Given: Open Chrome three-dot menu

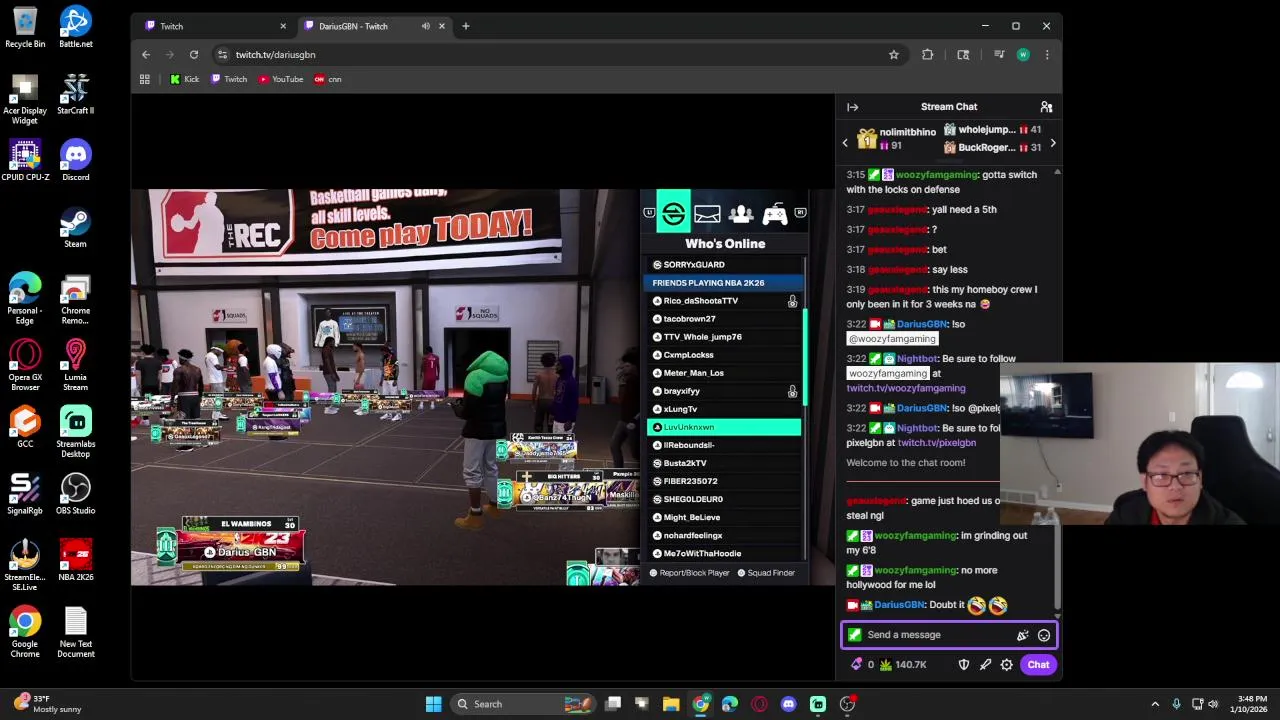Looking at the screenshot, I should (x=1047, y=55).
